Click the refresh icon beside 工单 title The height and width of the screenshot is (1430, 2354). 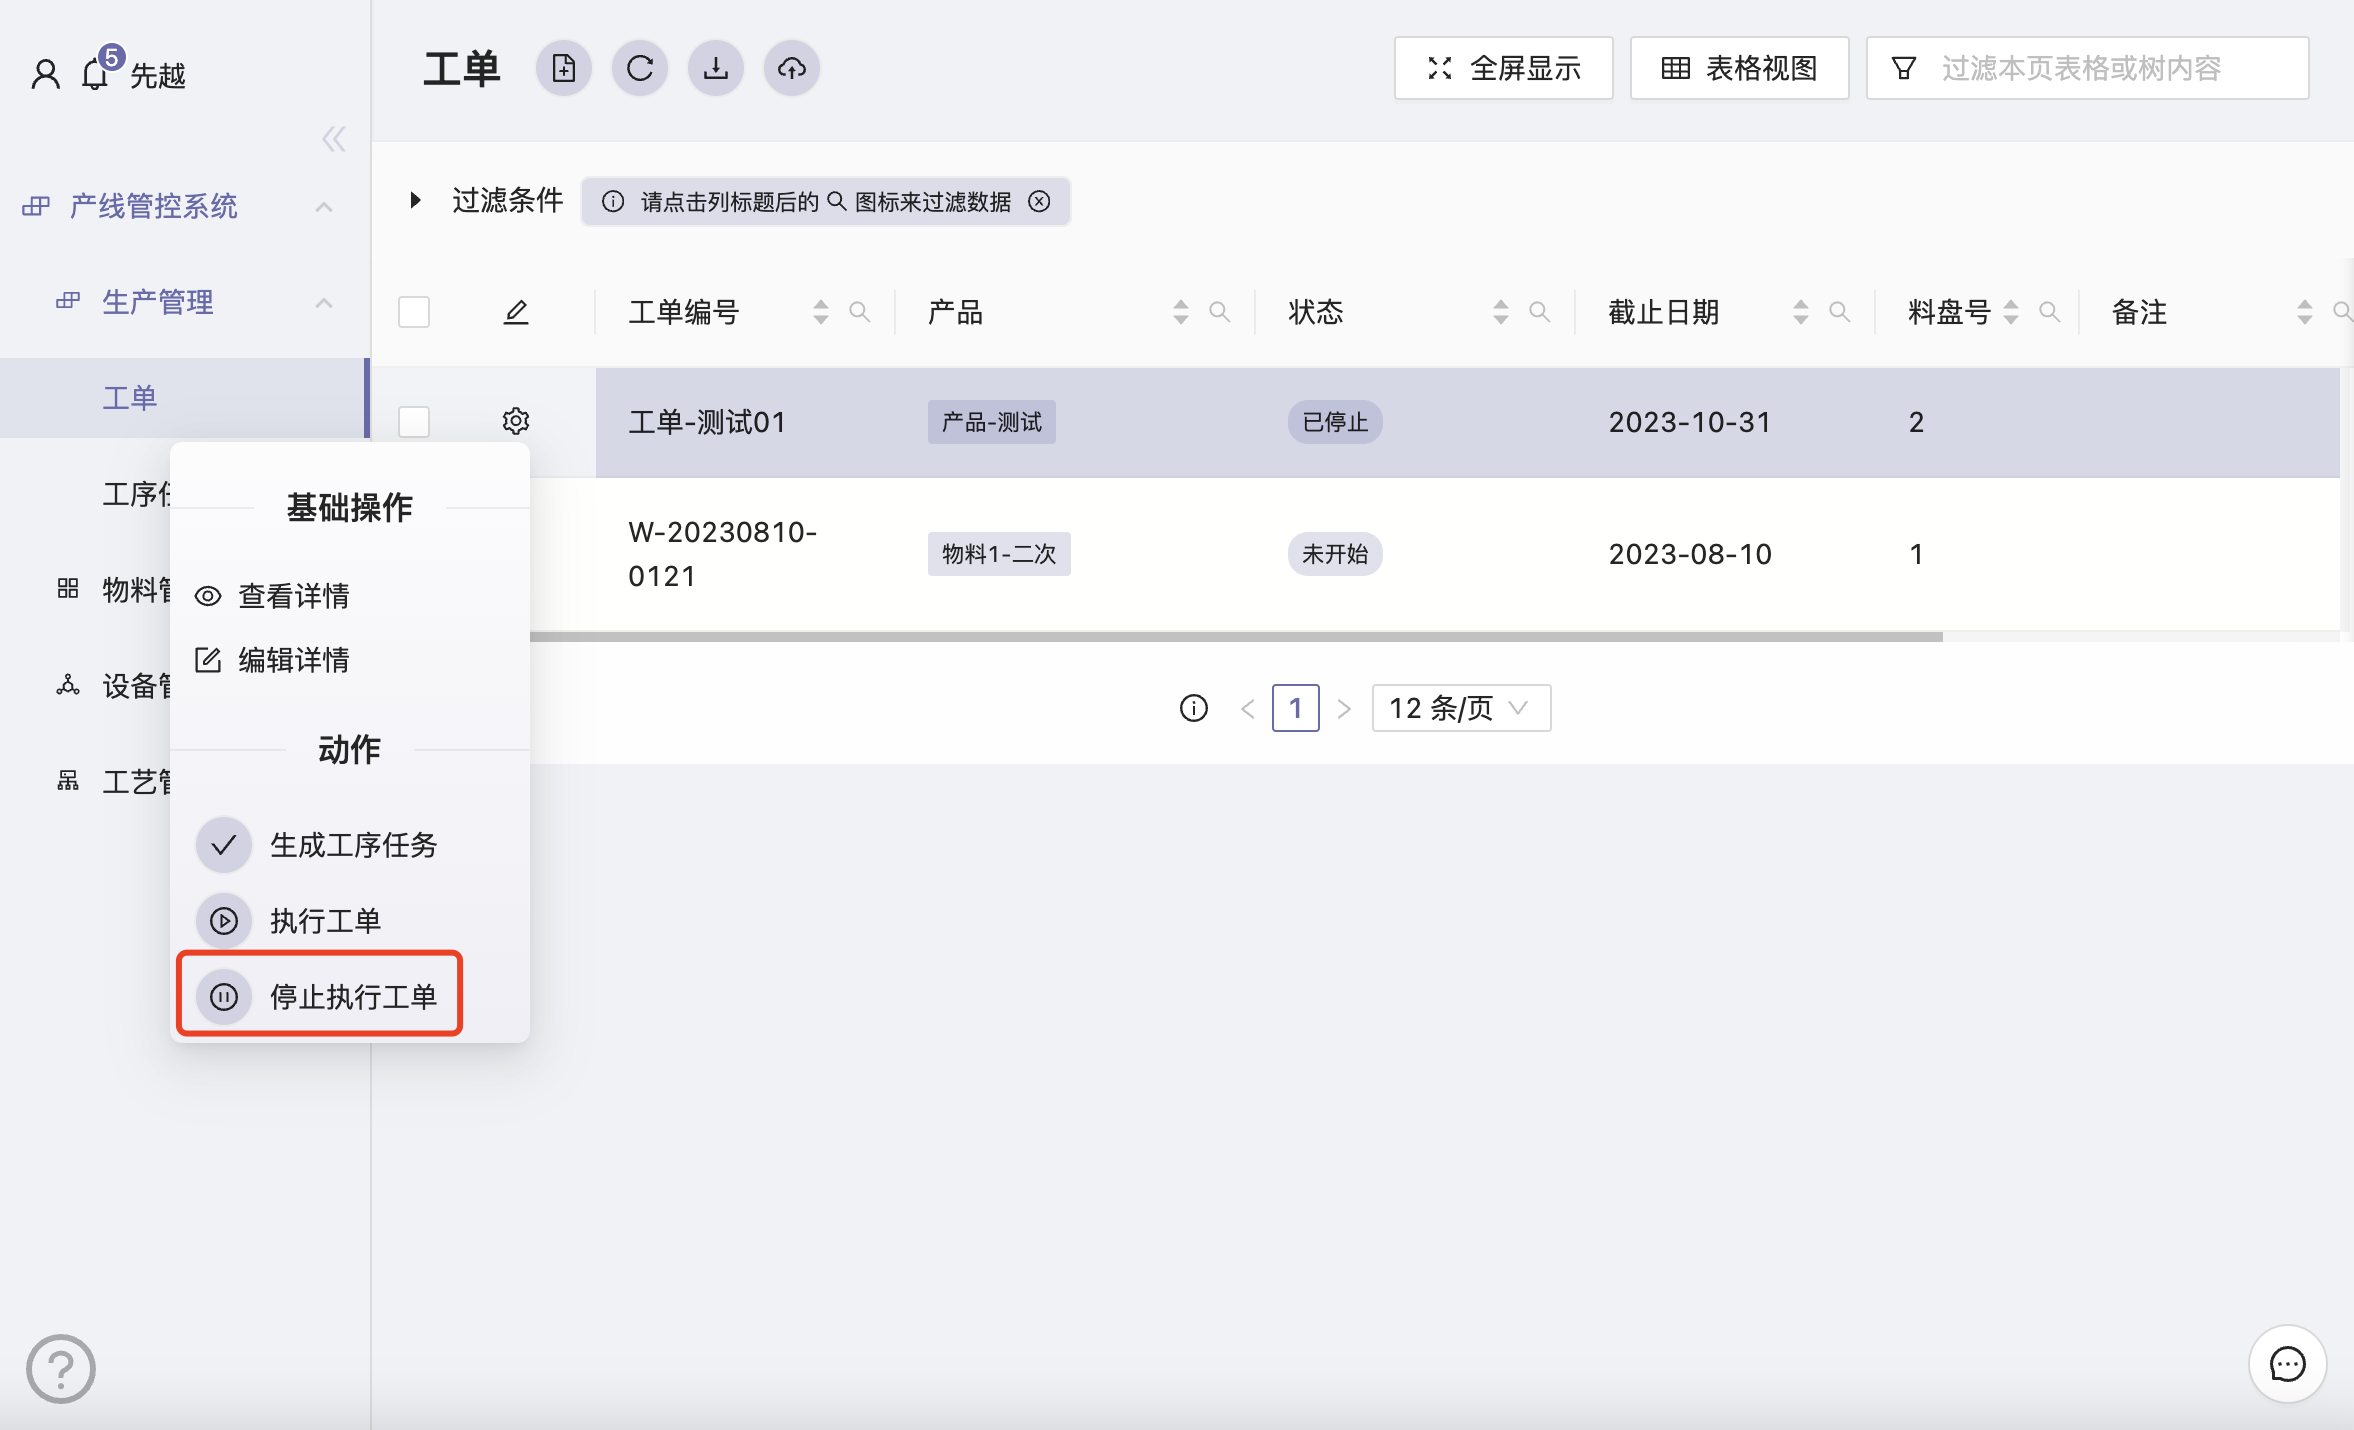(640, 68)
